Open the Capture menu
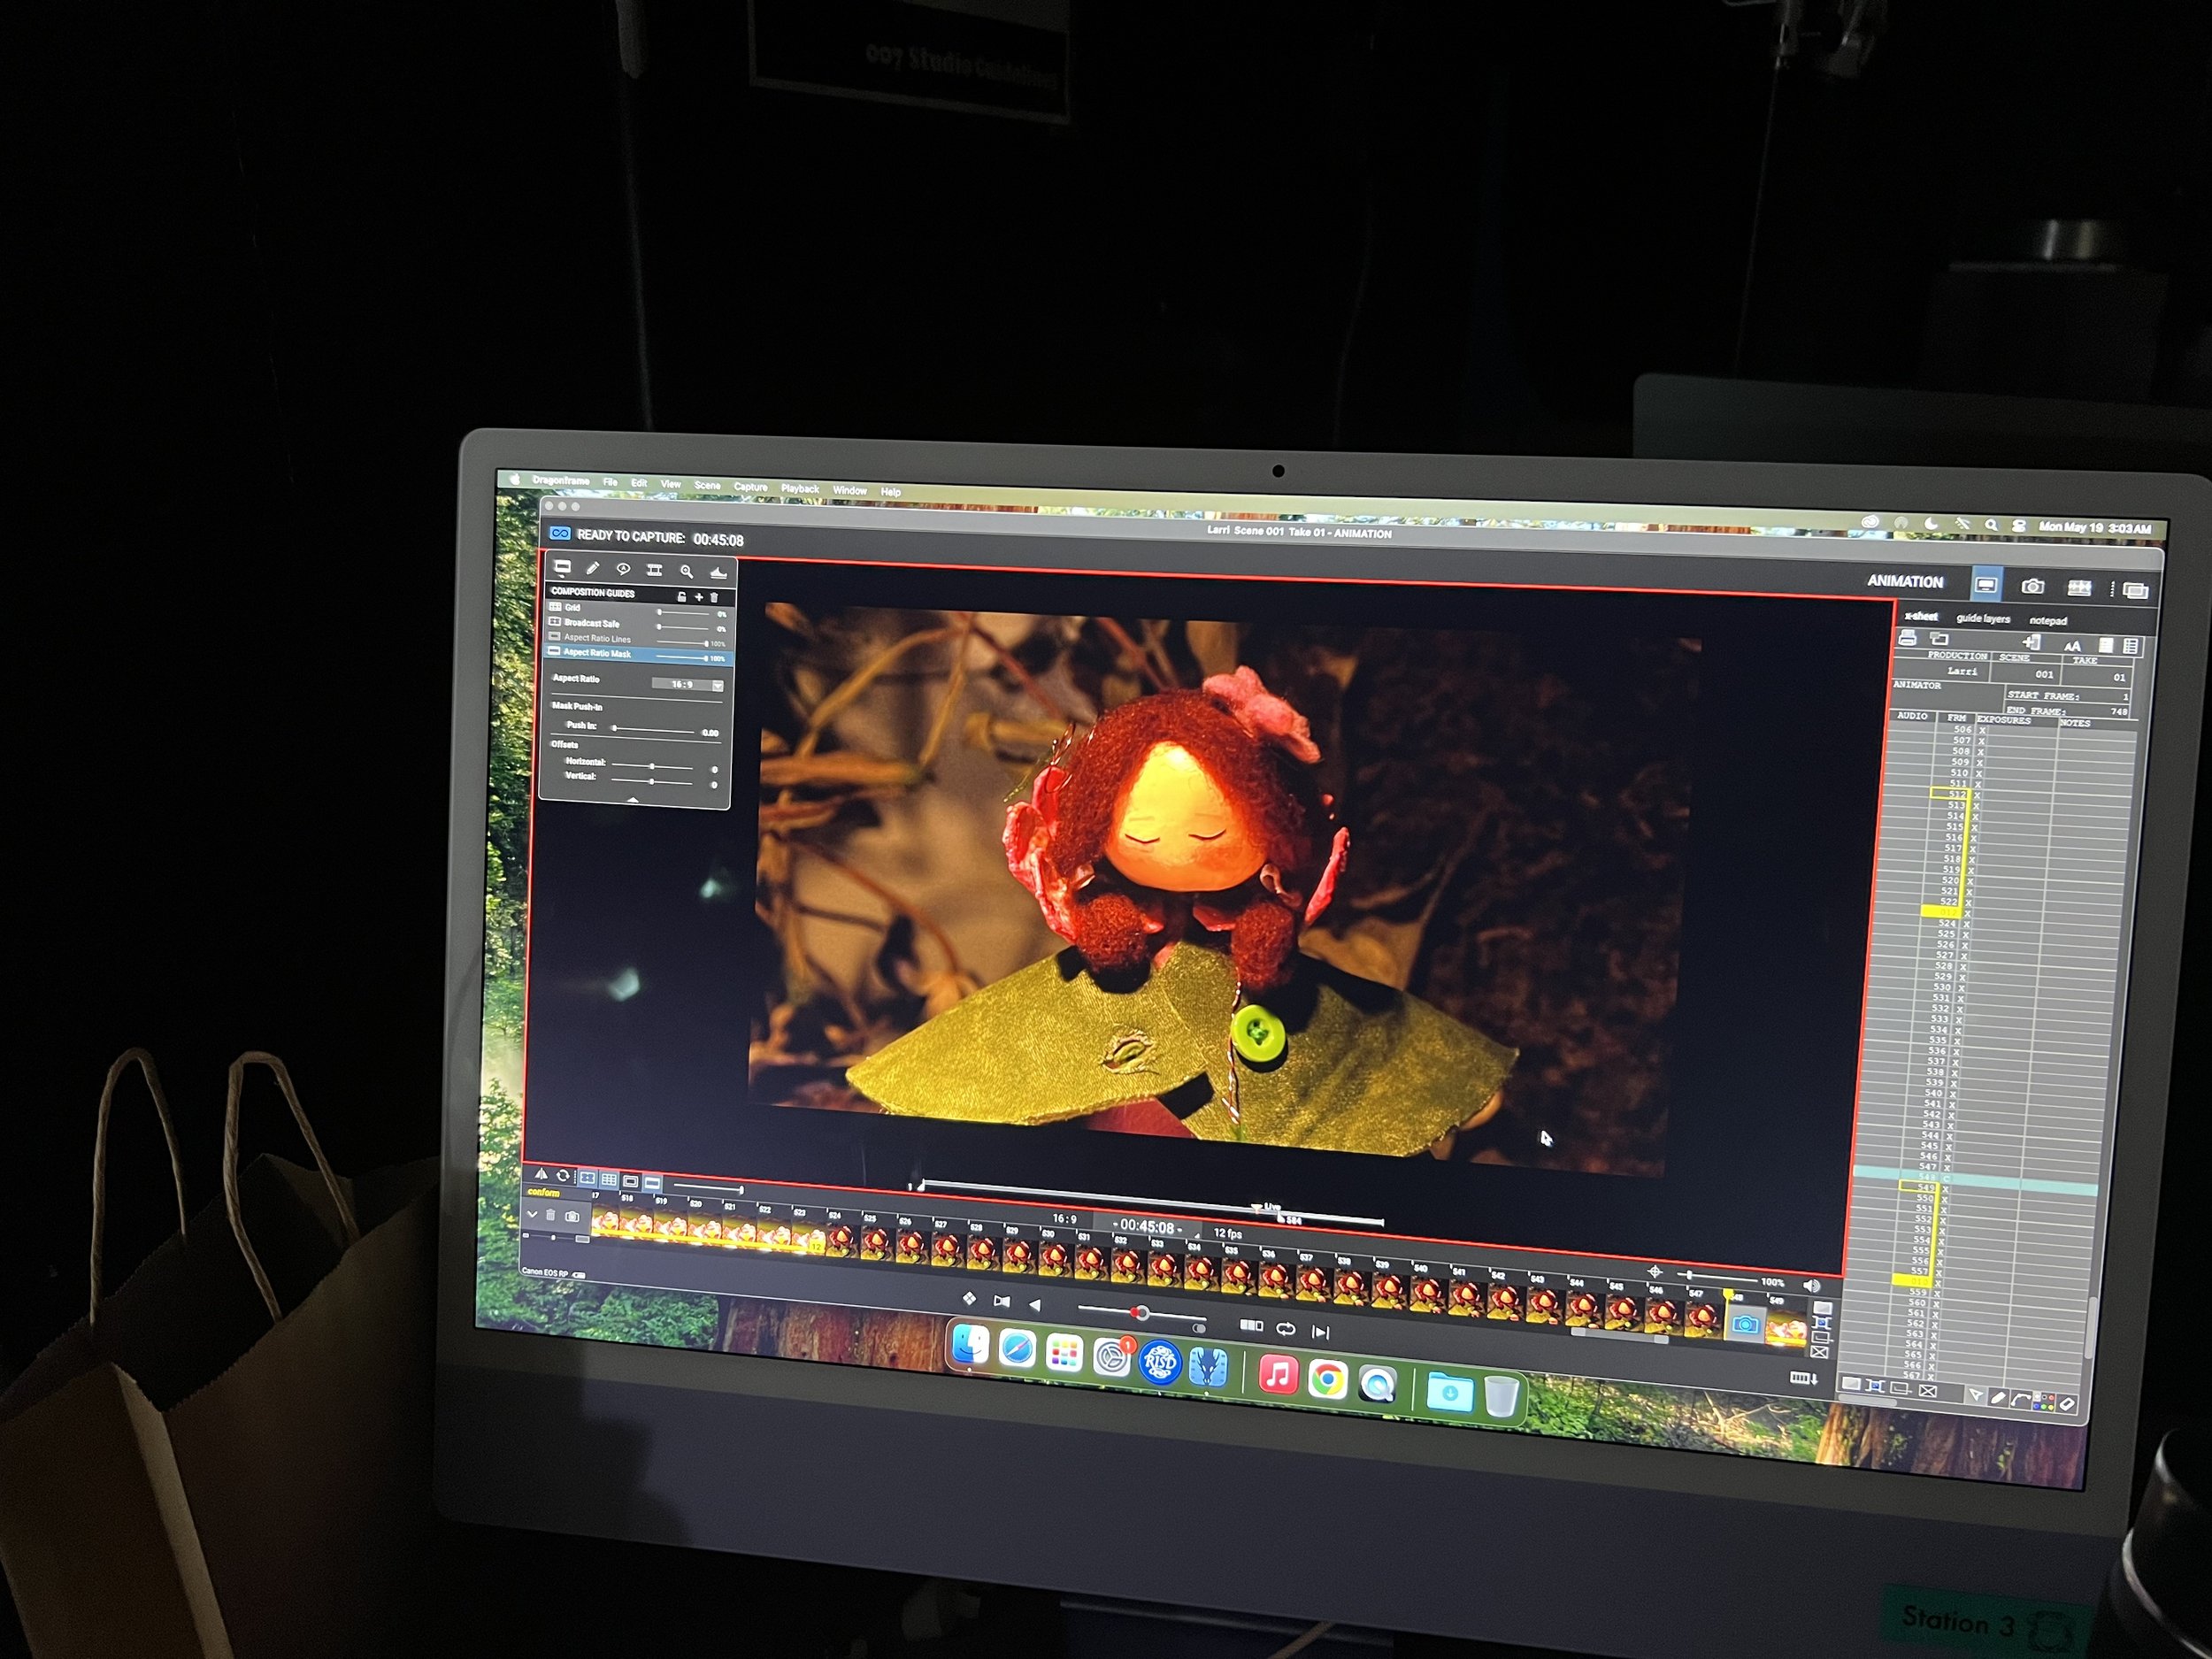The height and width of the screenshot is (1659, 2212). pos(750,487)
